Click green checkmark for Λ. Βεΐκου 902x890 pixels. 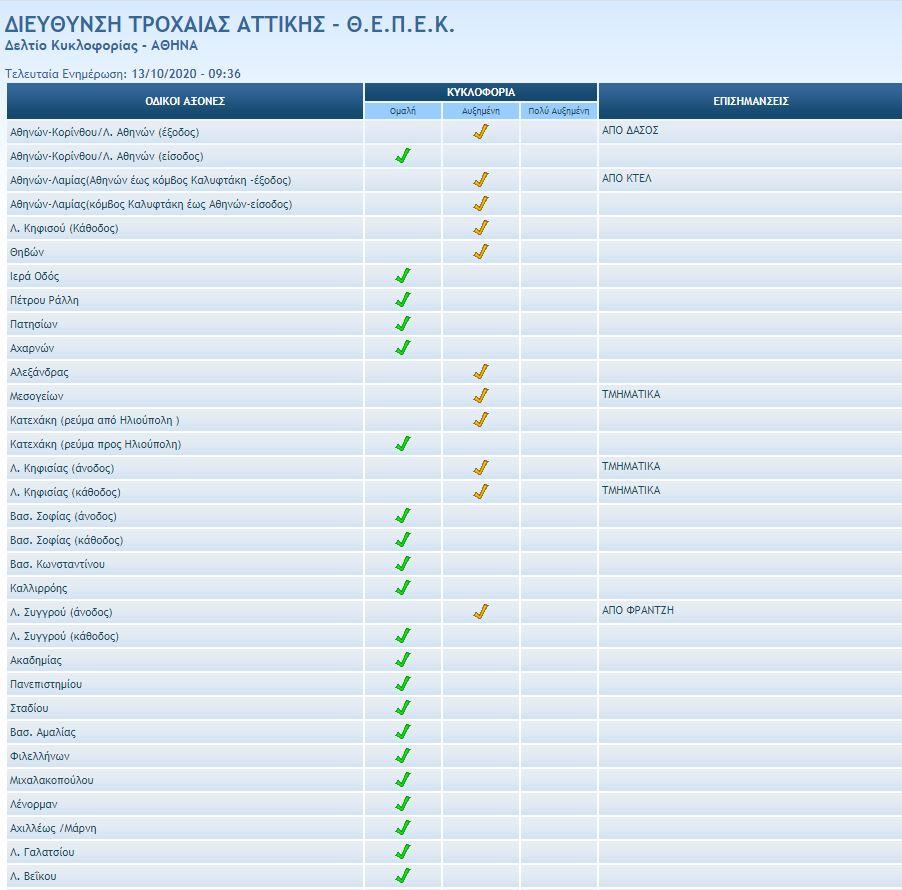[403, 876]
